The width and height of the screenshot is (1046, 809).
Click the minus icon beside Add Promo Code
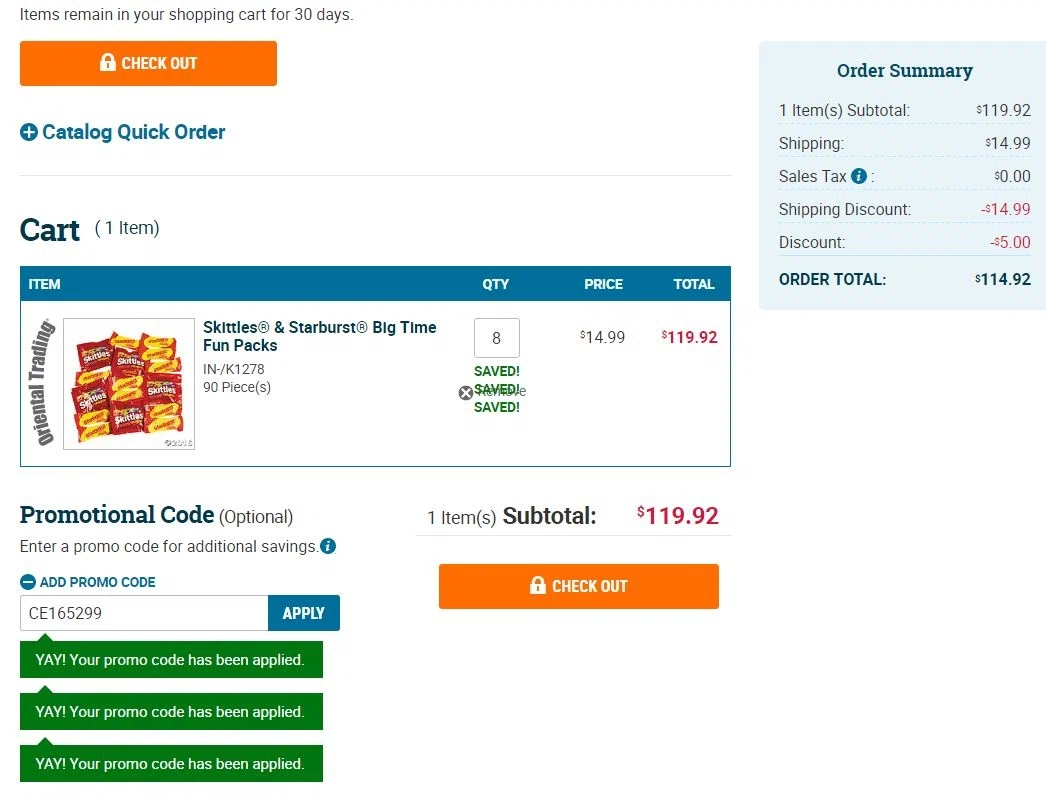click(x=28, y=582)
